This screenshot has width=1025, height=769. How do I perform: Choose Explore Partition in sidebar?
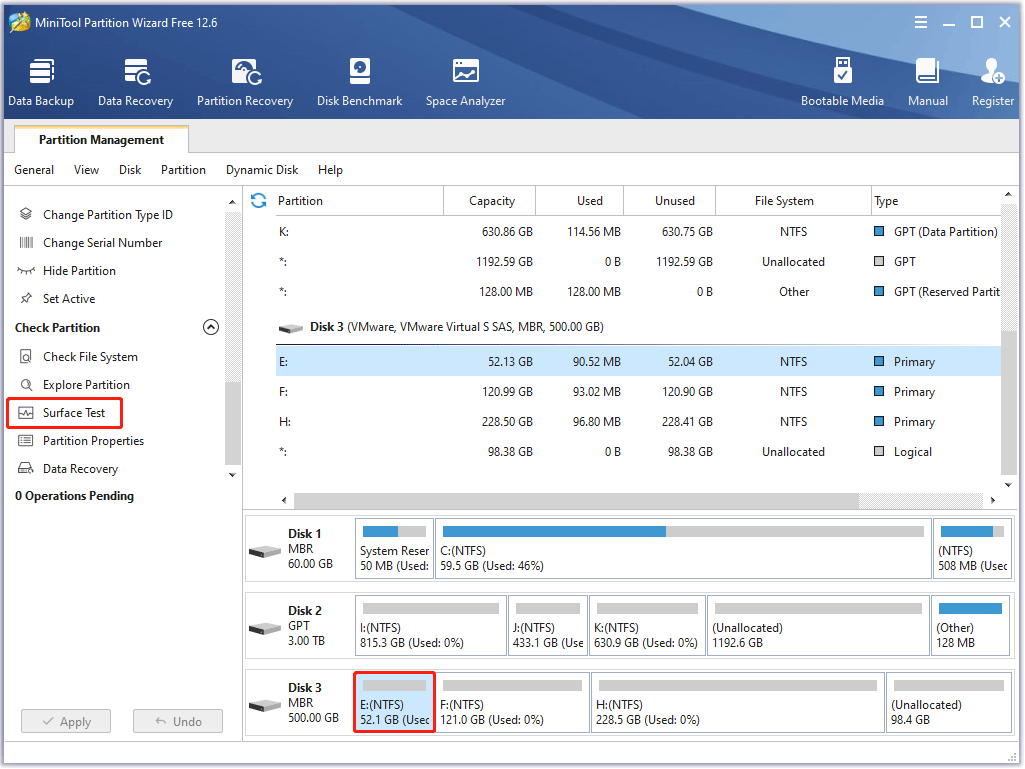point(86,385)
